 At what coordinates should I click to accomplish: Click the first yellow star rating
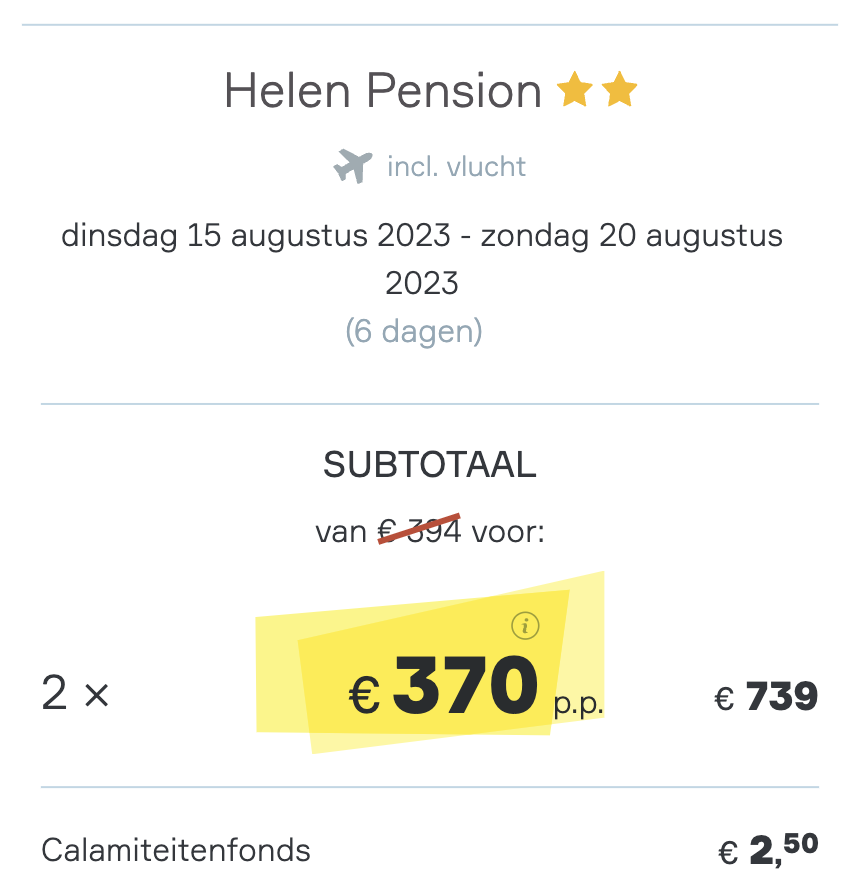574,89
